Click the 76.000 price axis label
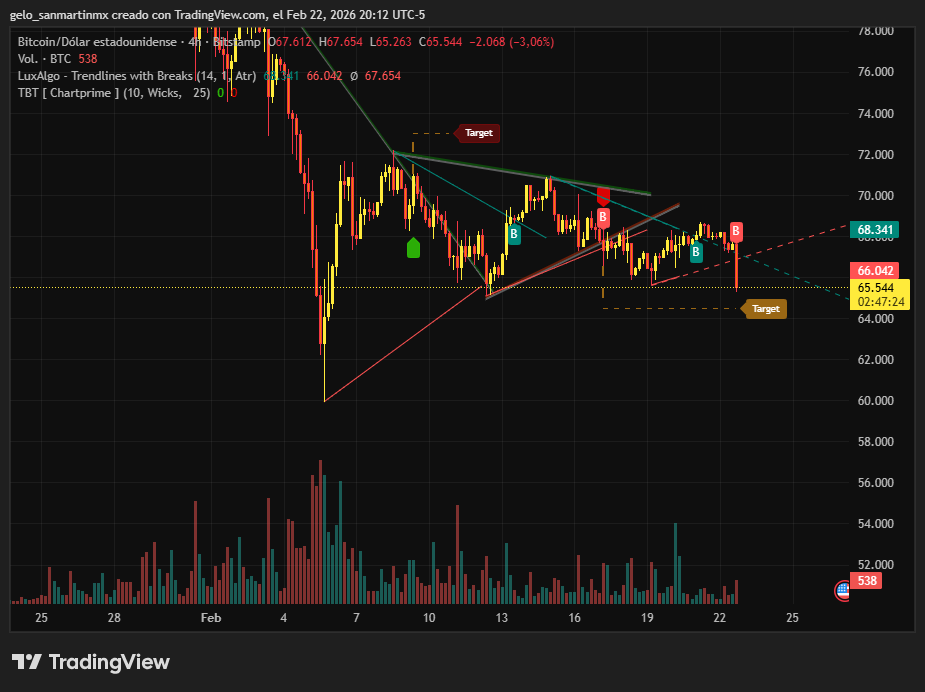The width and height of the screenshot is (925, 692). [875, 71]
